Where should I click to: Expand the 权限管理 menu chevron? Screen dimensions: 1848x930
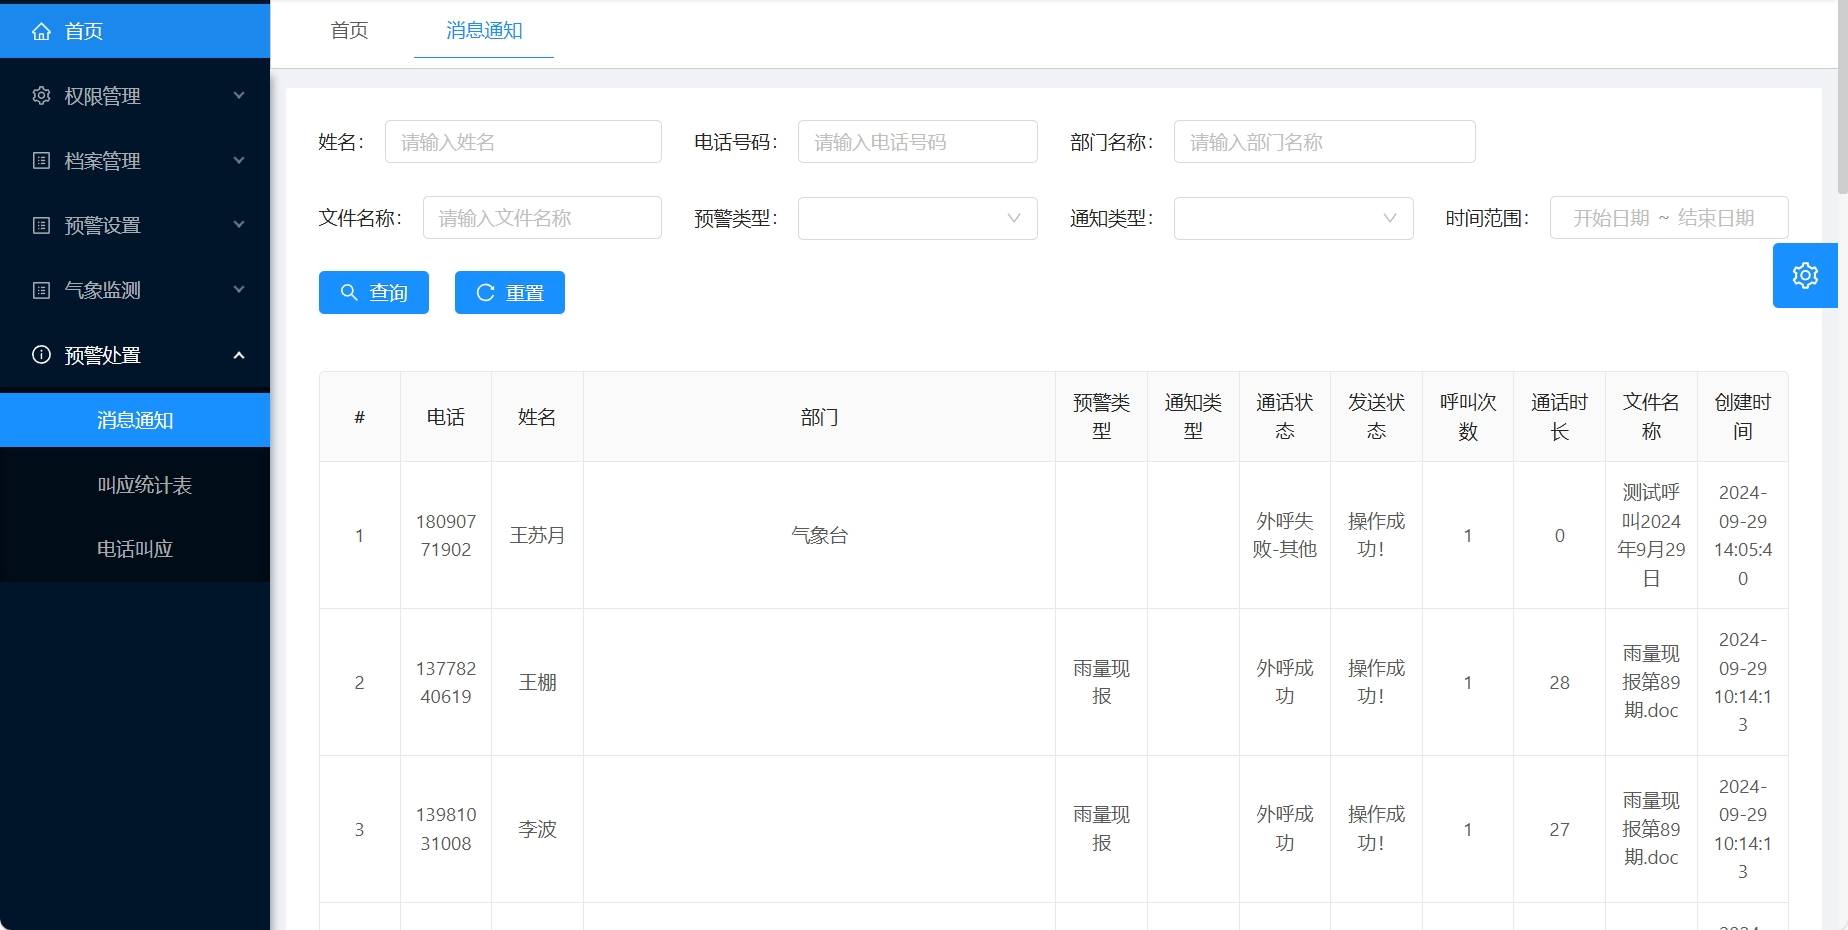click(239, 96)
